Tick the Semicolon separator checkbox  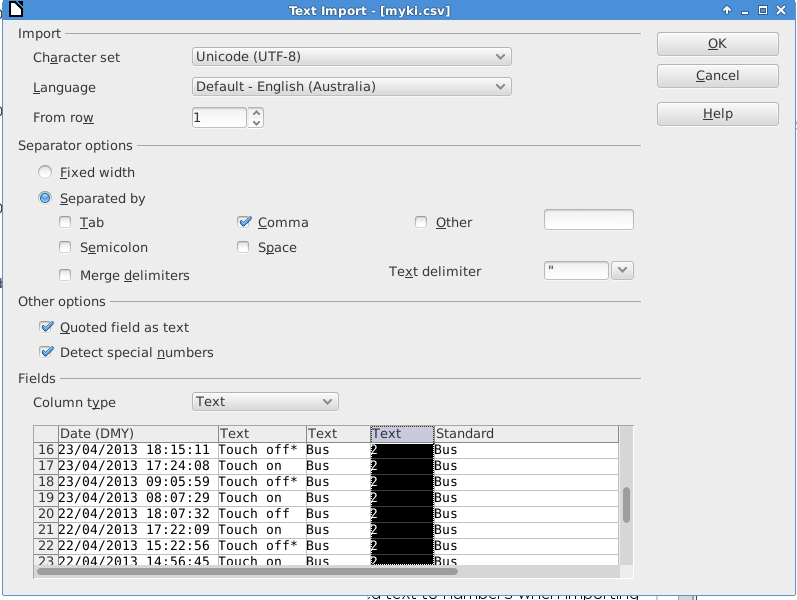click(66, 247)
